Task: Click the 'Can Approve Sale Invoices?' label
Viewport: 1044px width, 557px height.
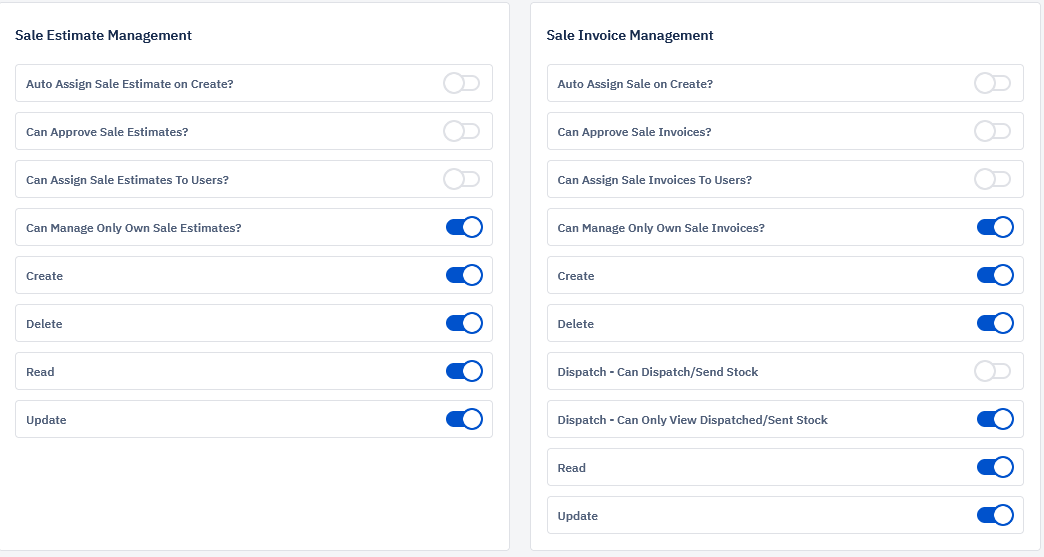Action: click(x=635, y=132)
